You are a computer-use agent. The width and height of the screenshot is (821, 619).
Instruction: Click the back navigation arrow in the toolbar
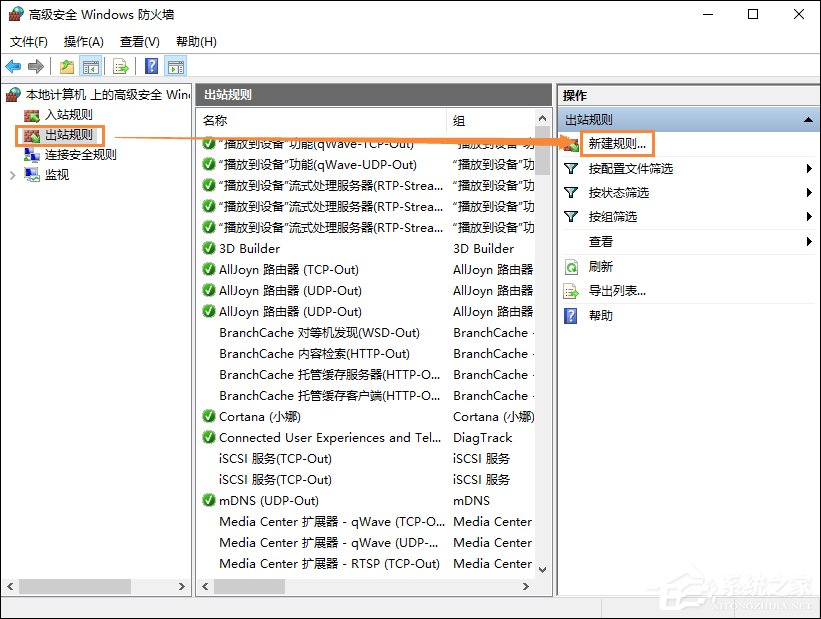tap(12, 66)
